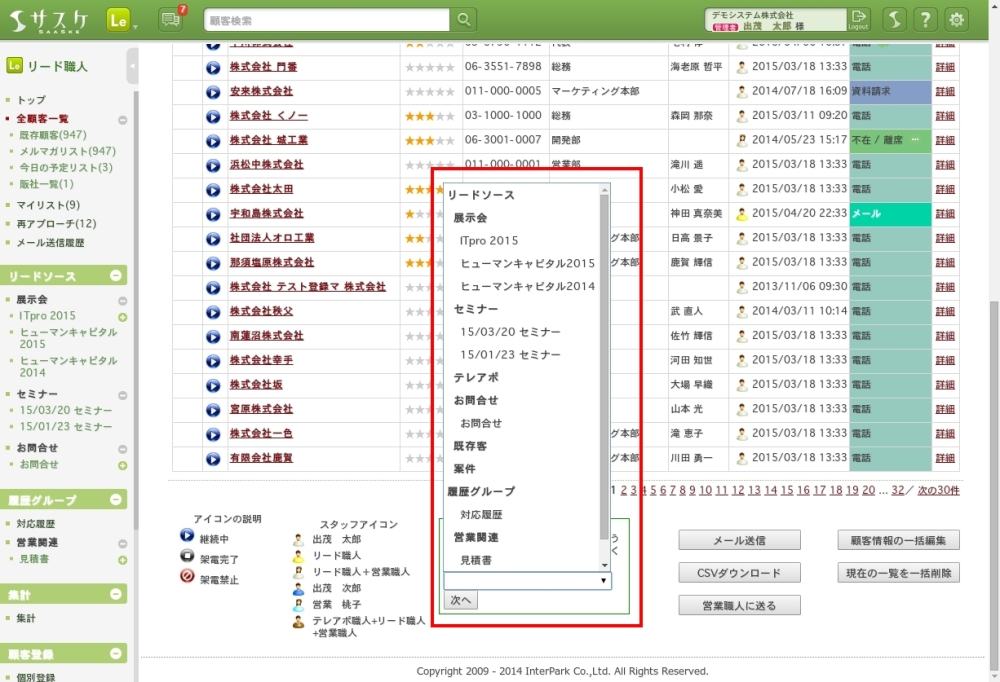Open メール送信履歴 in sidebar
Screen dimensions: 1000x682
(50, 242)
